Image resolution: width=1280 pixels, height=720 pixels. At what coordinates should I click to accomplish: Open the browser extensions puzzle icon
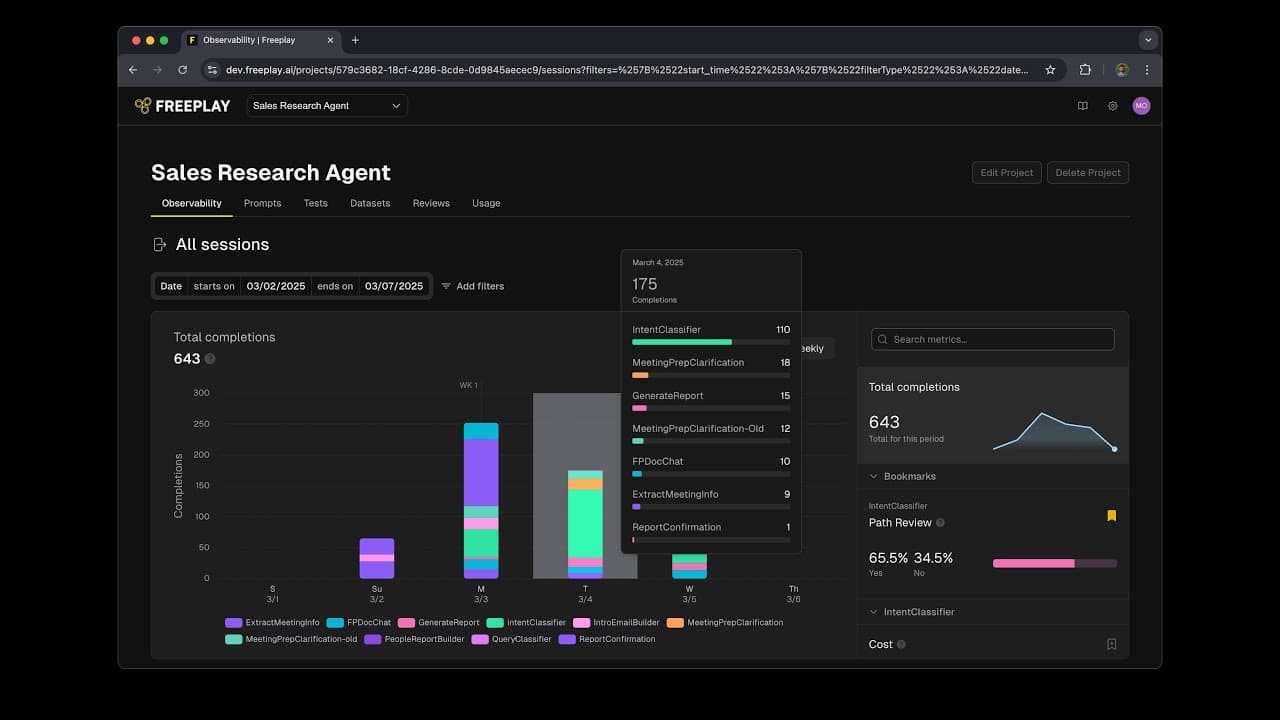pos(1085,70)
